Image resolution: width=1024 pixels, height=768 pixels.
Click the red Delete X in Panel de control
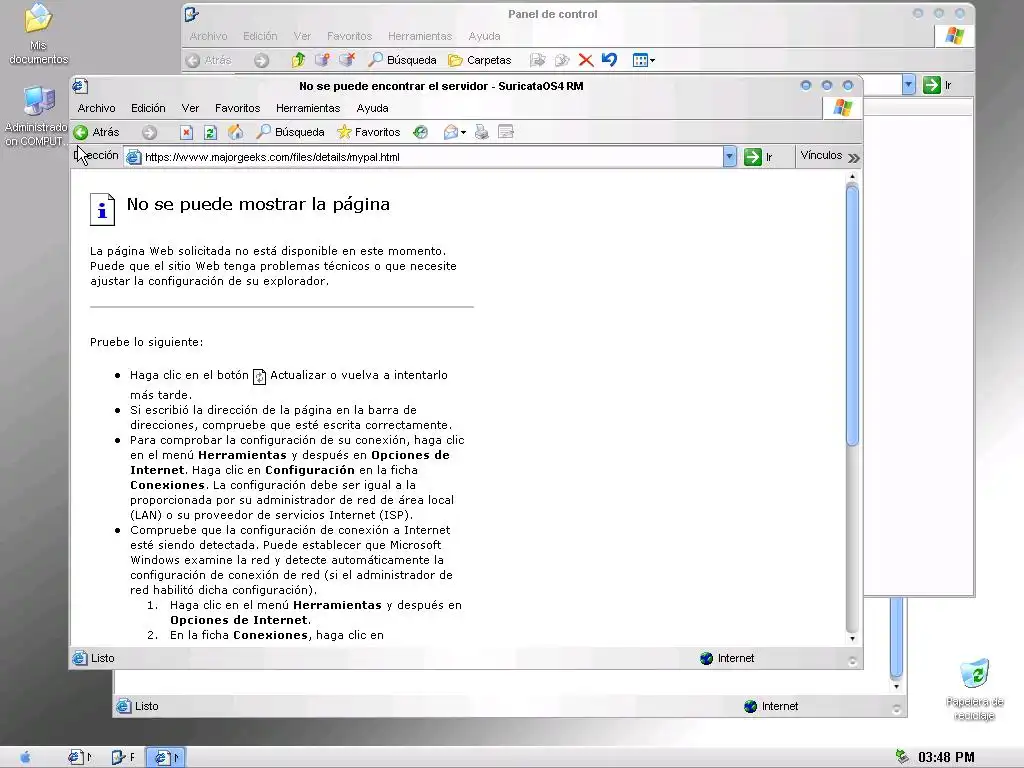point(586,60)
